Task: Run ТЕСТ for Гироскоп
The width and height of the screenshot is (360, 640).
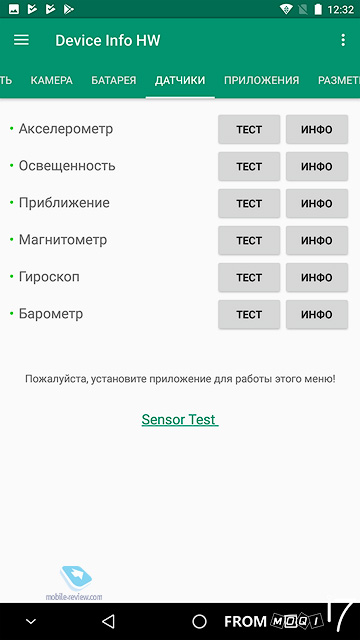Action: (249, 278)
